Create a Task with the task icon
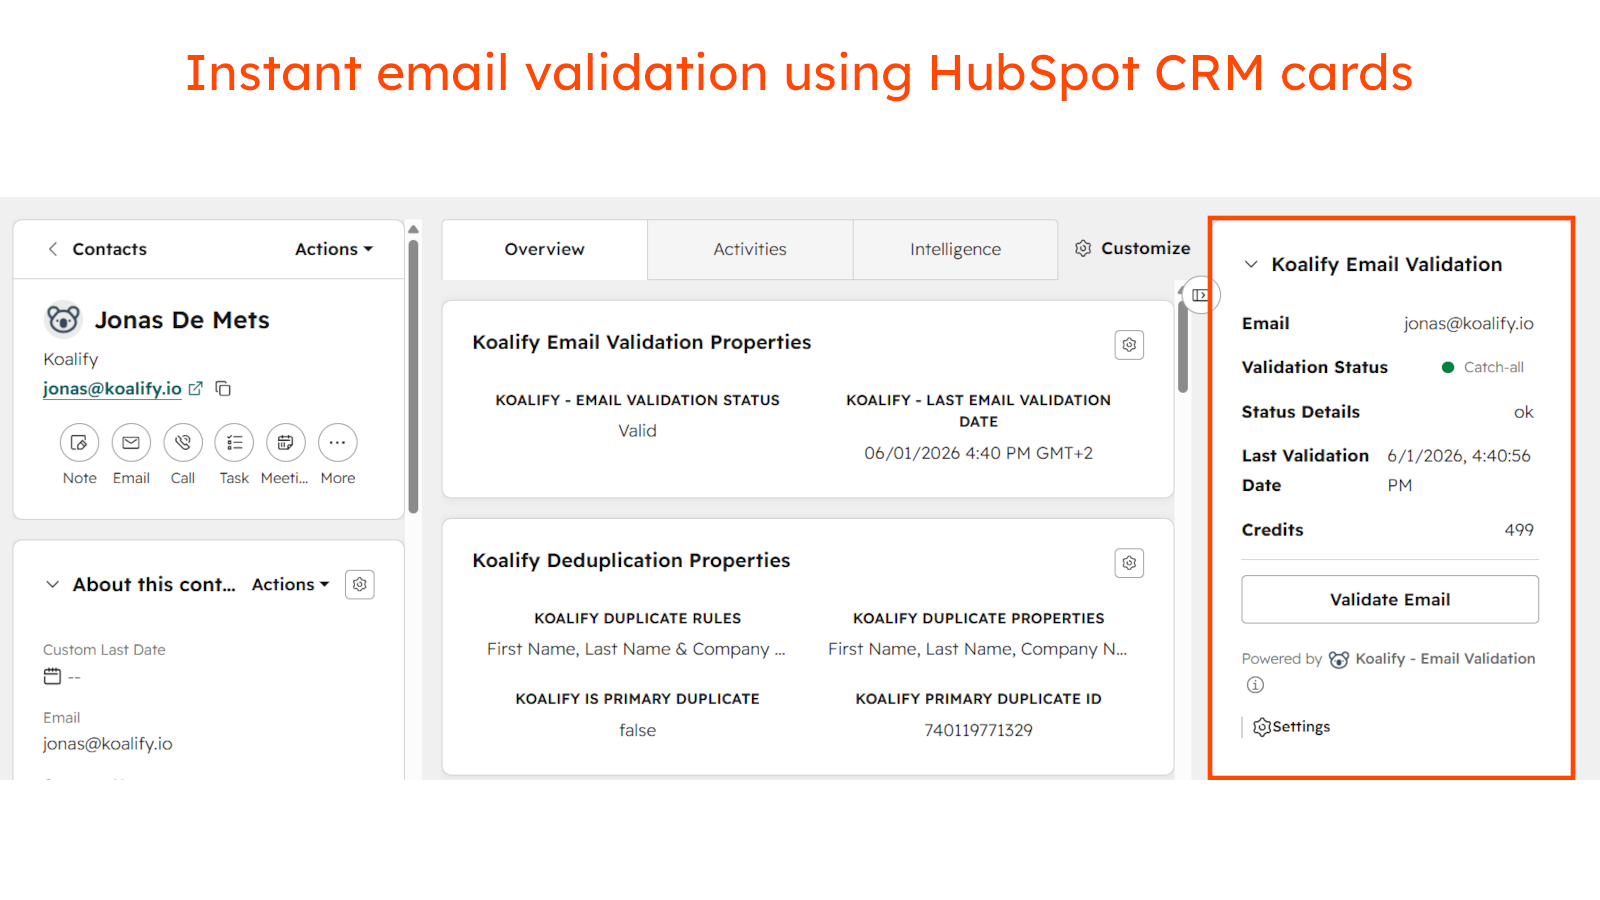This screenshot has height=900, width=1600. coord(234,443)
